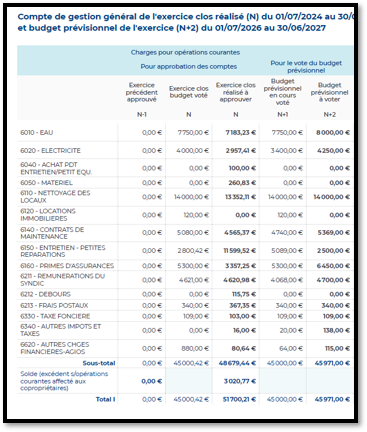Click the 'N+2' column label
The height and width of the screenshot is (432, 367).
pyautogui.click(x=329, y=114)
